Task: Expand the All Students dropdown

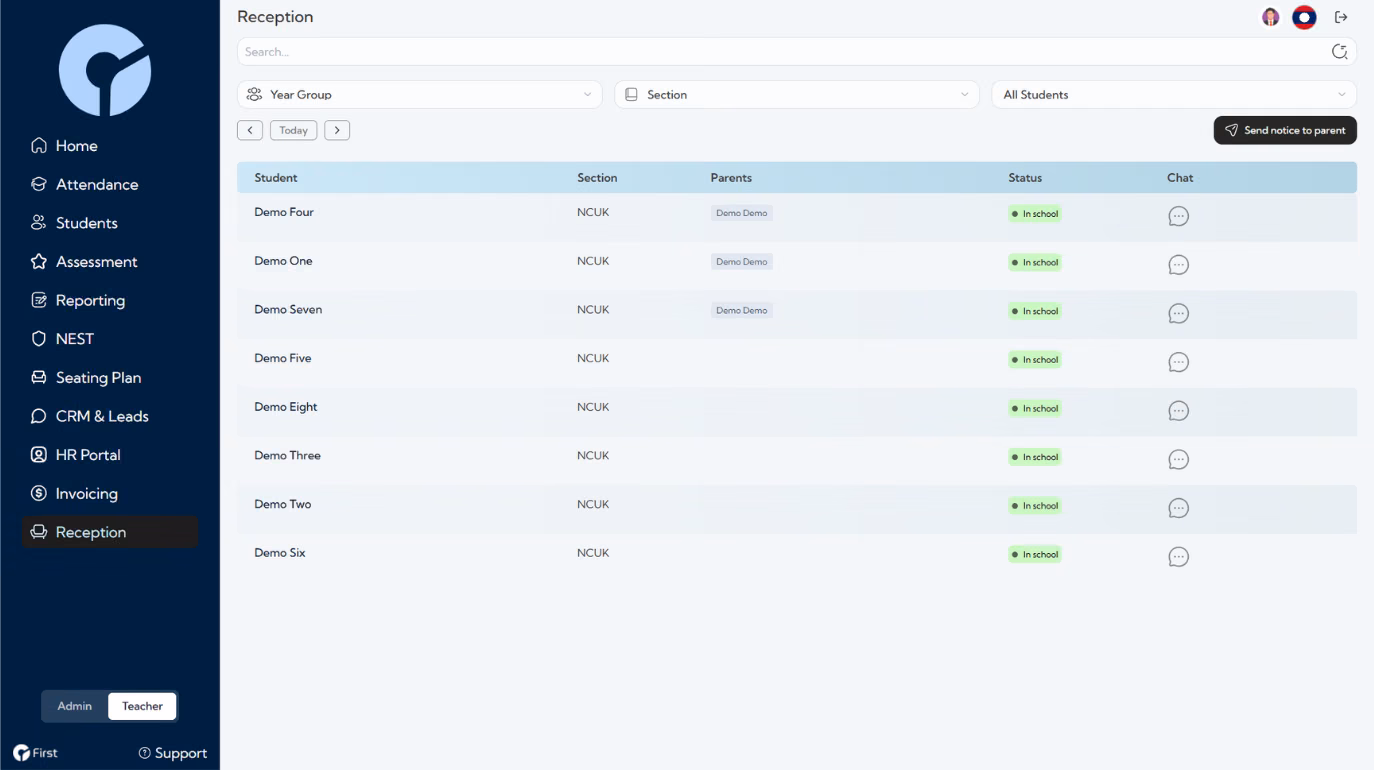Action: pos(1174,95)
